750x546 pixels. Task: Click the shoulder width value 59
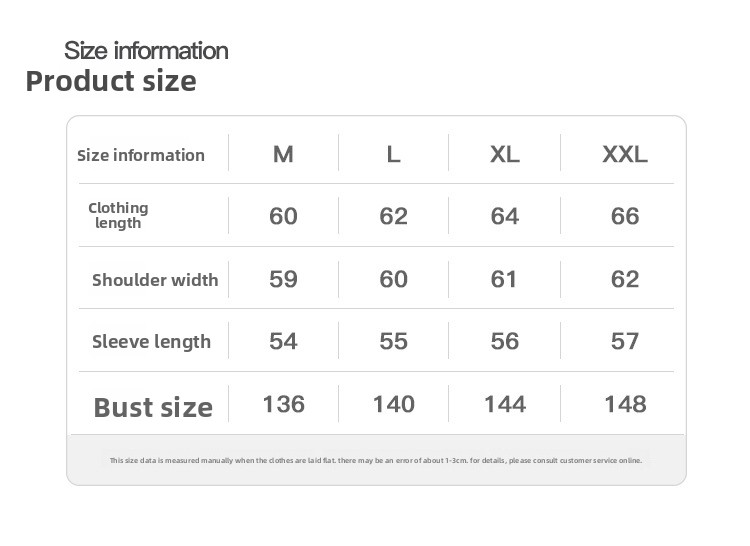[x=283, y=279]
